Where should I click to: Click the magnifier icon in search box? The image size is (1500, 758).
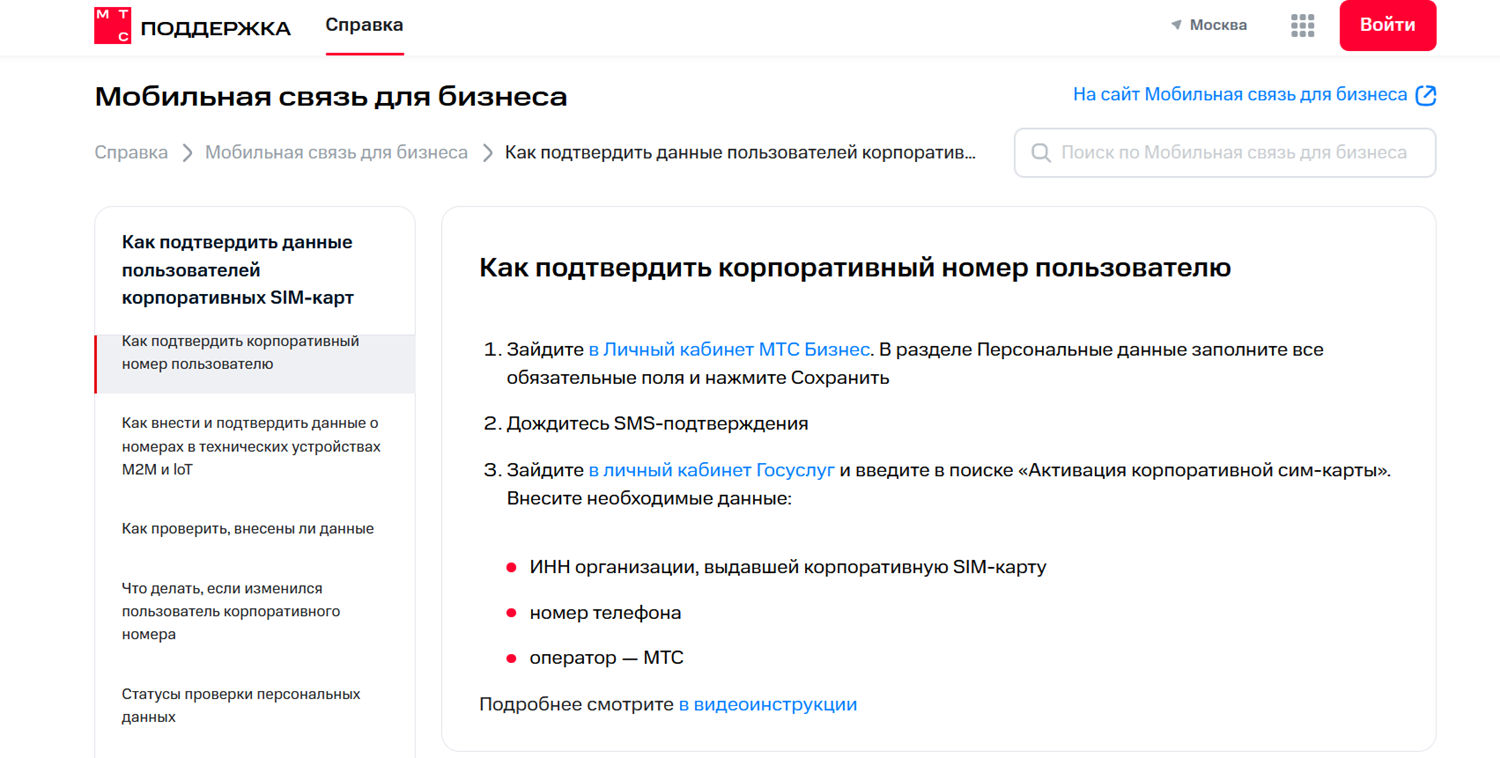1041,153
